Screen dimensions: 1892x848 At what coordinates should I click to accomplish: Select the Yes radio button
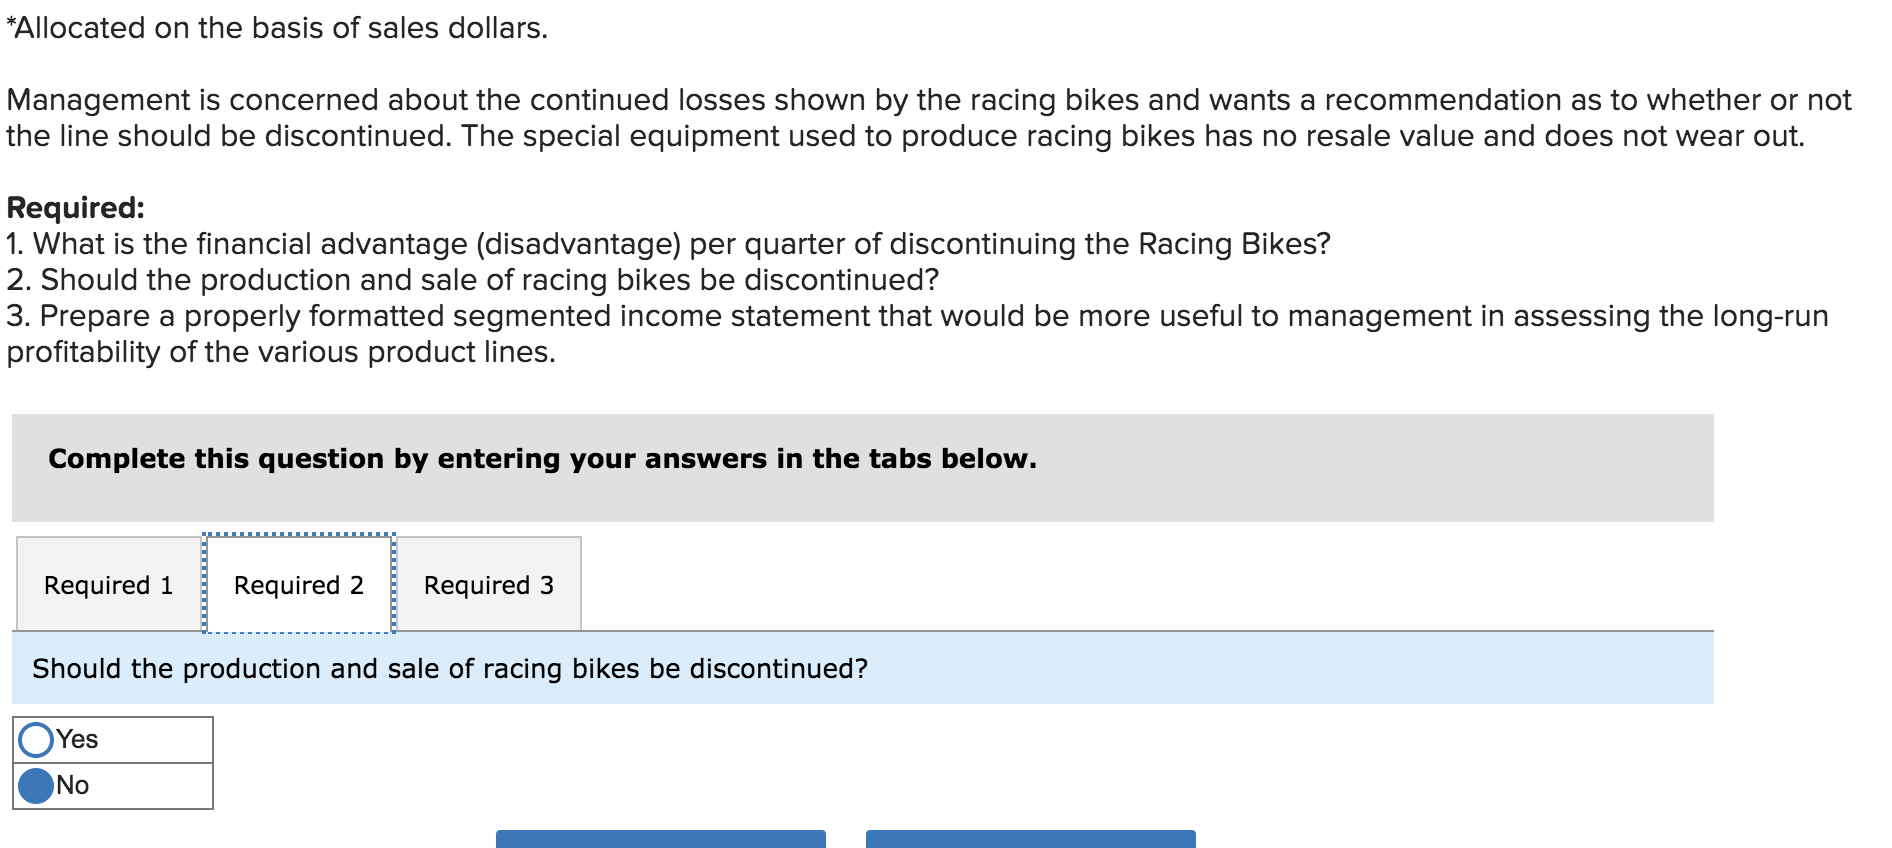tap(36, 740)
